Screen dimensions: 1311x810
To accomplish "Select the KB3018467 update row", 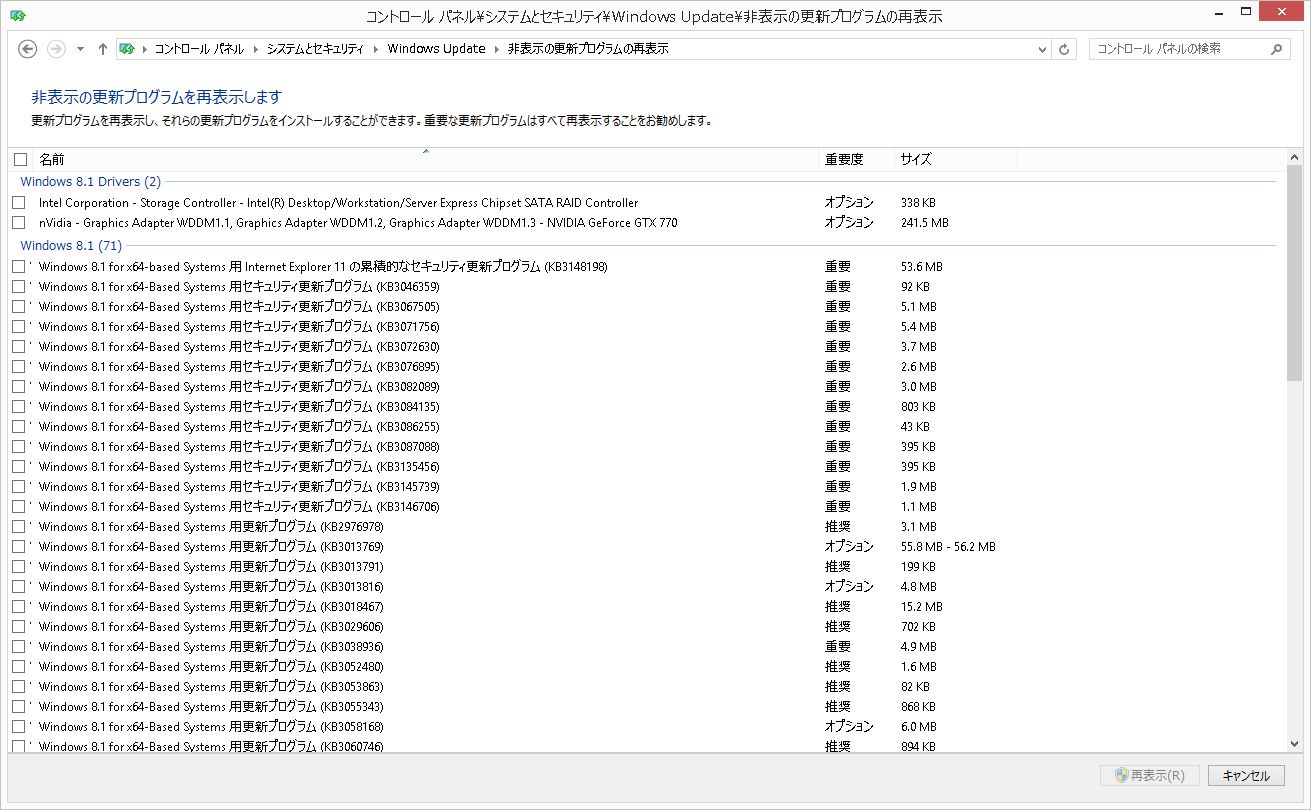I will (x=644, y=607).
